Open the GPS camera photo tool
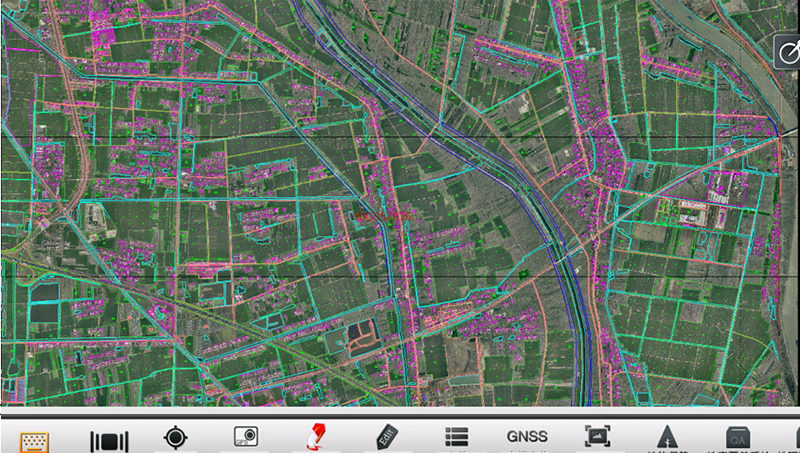This screenshot has height=453, width=800. 246,437
